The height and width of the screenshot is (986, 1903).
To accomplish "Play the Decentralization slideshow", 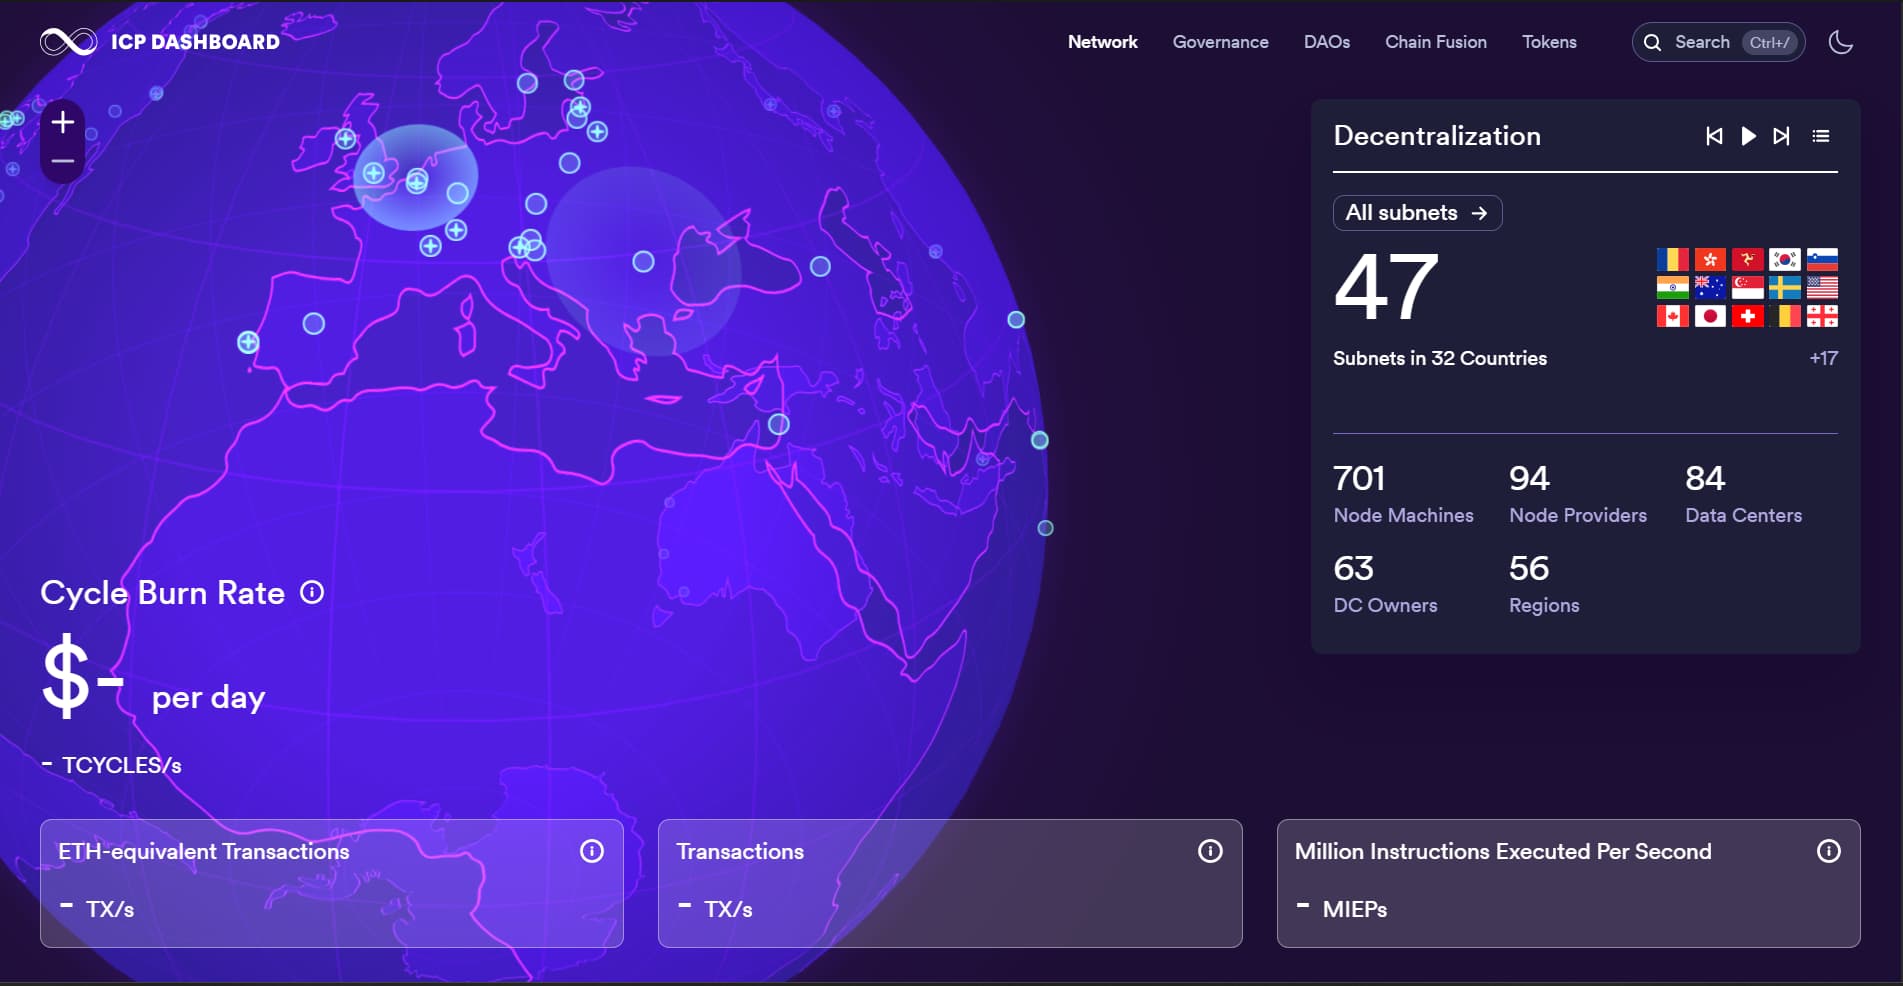I will (1748, 136).
